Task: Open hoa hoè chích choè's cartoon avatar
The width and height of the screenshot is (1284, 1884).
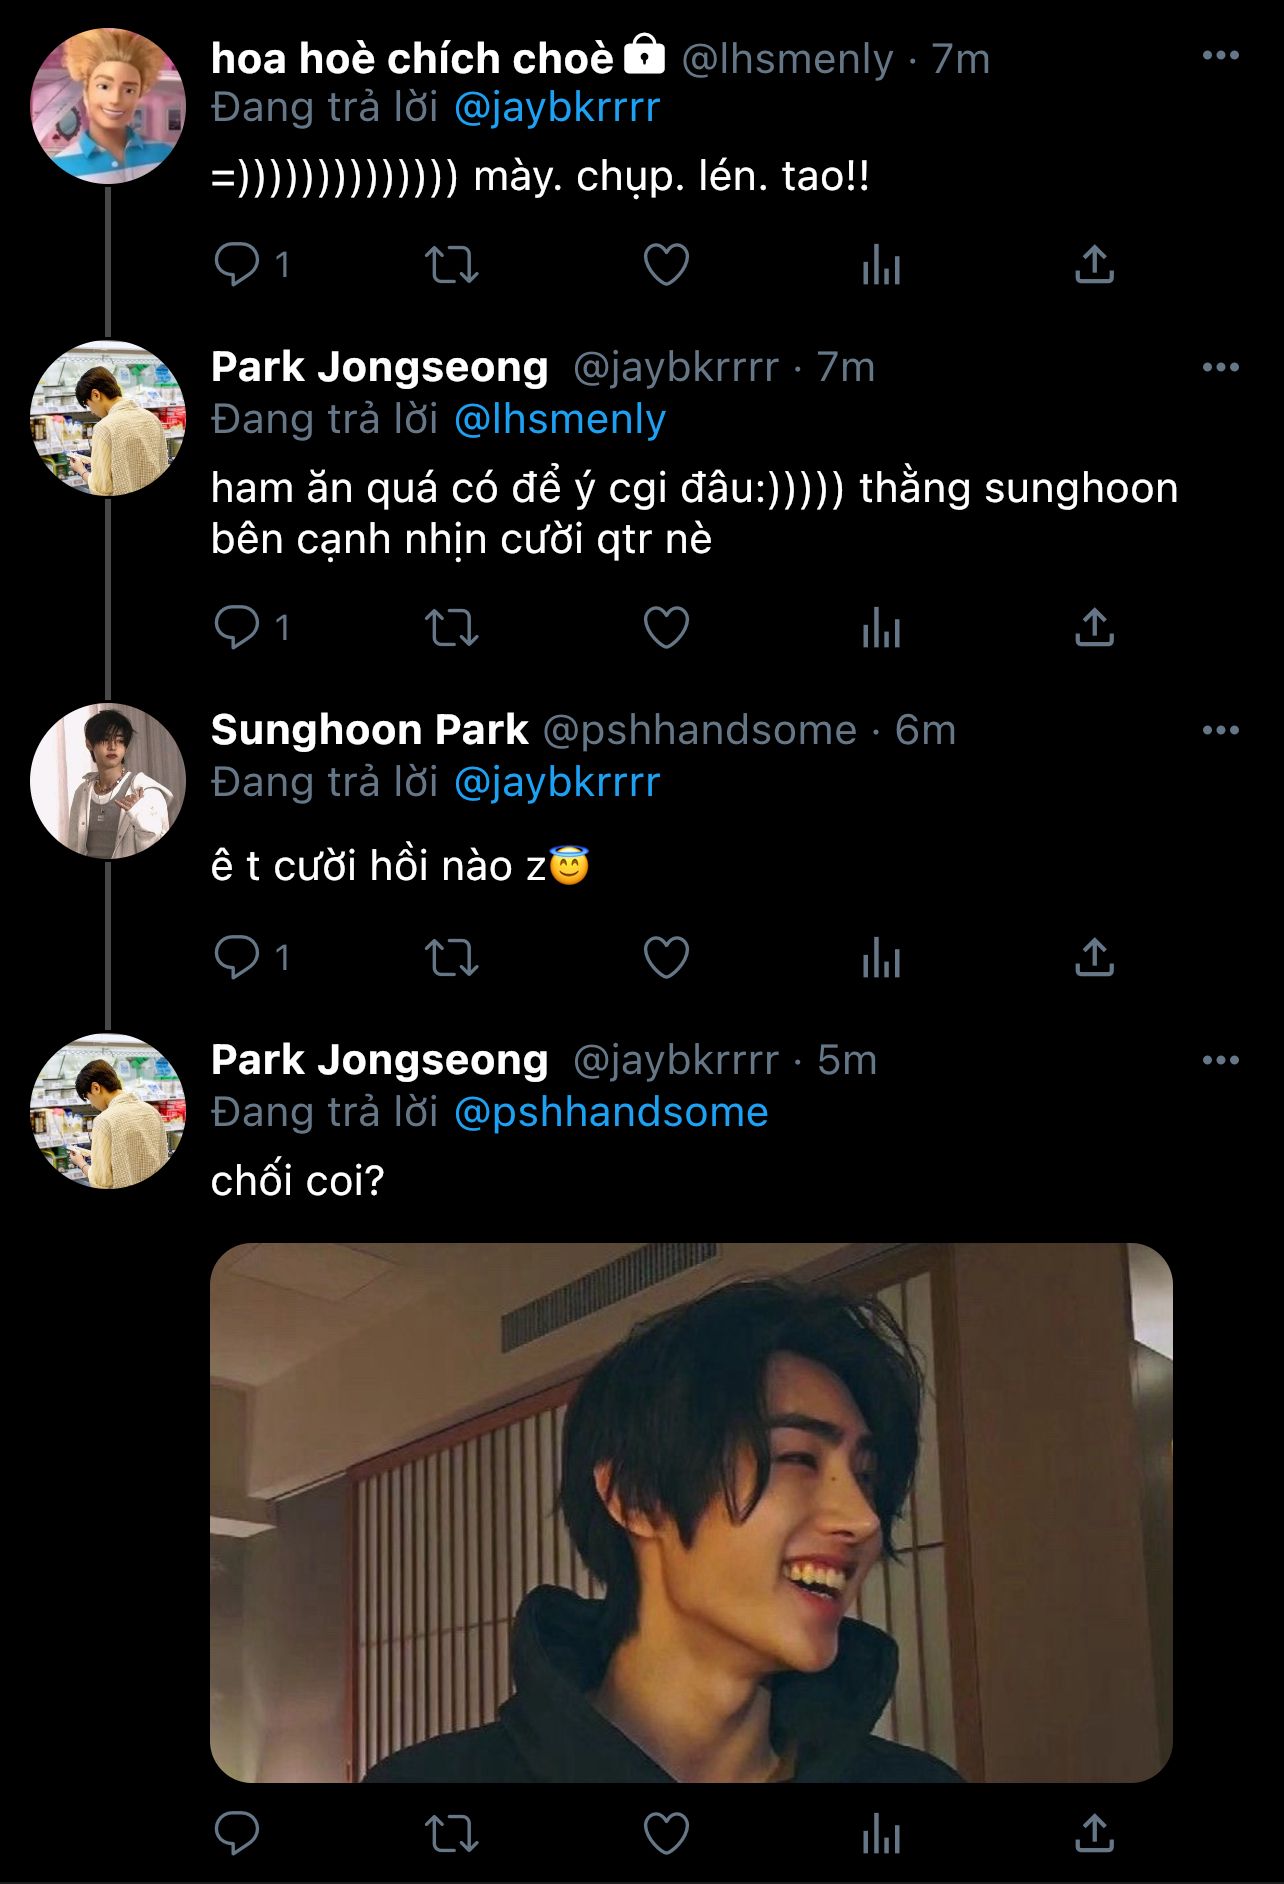Action: (x=108, y=106)
